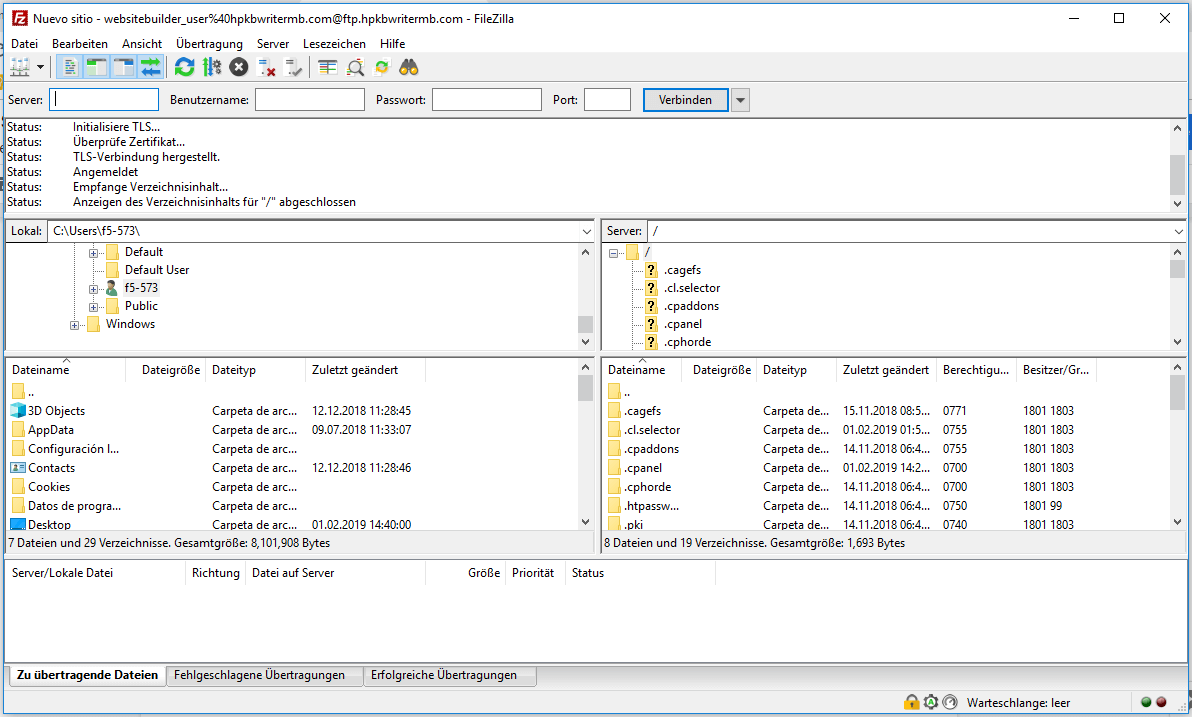
Task: Select the 3D Objects folder icon
Action: pos(18,411)
